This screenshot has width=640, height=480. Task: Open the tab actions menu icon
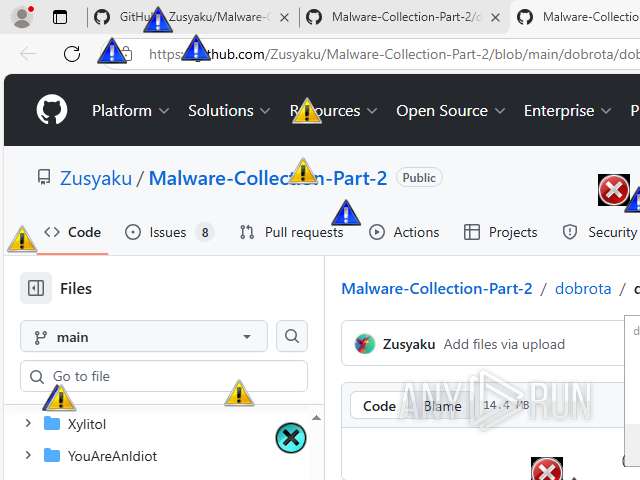[x=60, y=17]
